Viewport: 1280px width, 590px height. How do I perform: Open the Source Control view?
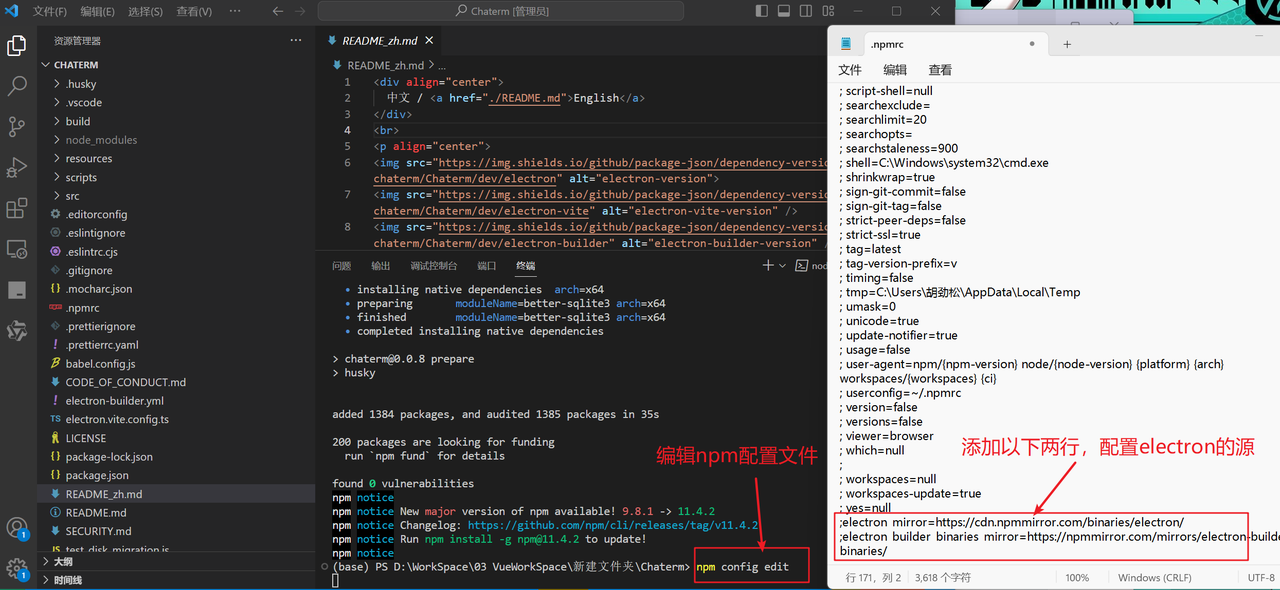(x=17, y=127)
